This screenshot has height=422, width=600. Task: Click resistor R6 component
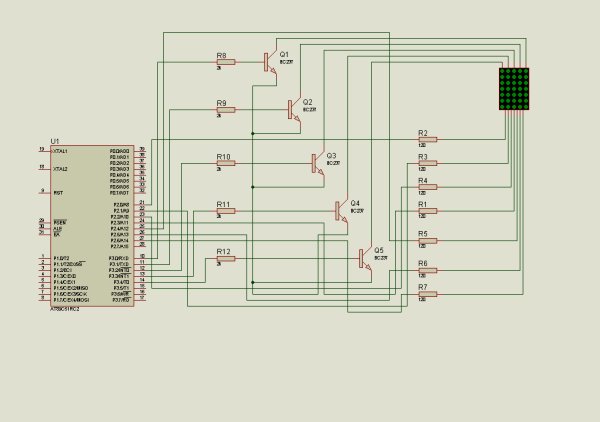(x=428, y=270)
